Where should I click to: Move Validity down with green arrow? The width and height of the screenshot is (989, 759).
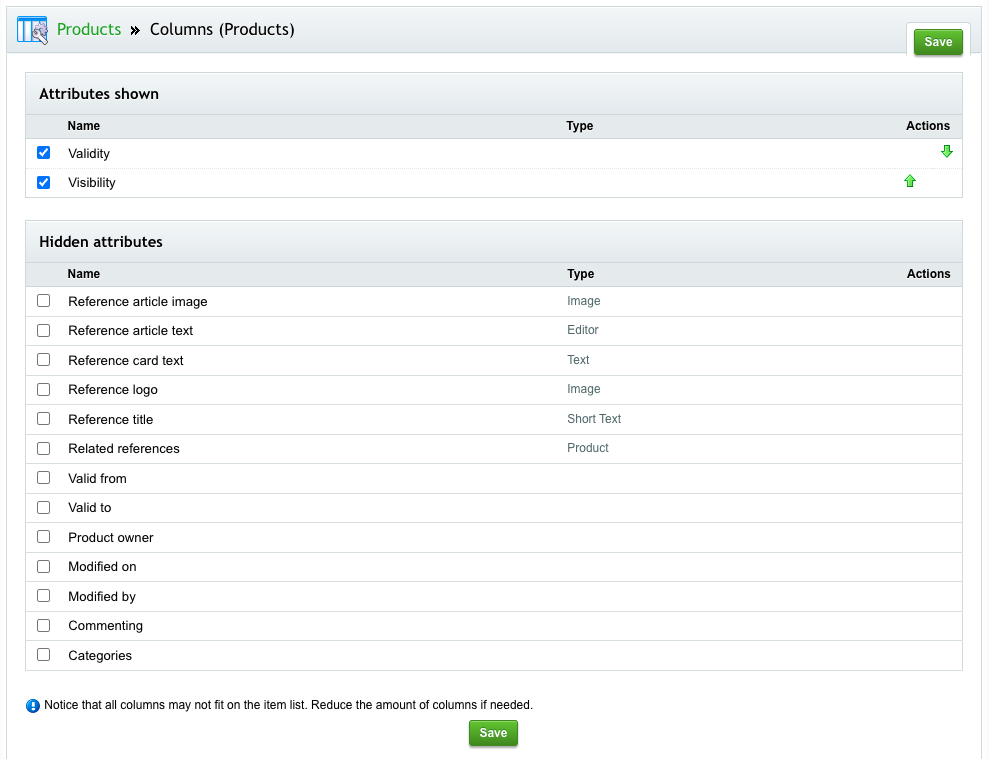click(x=946, y=152)
